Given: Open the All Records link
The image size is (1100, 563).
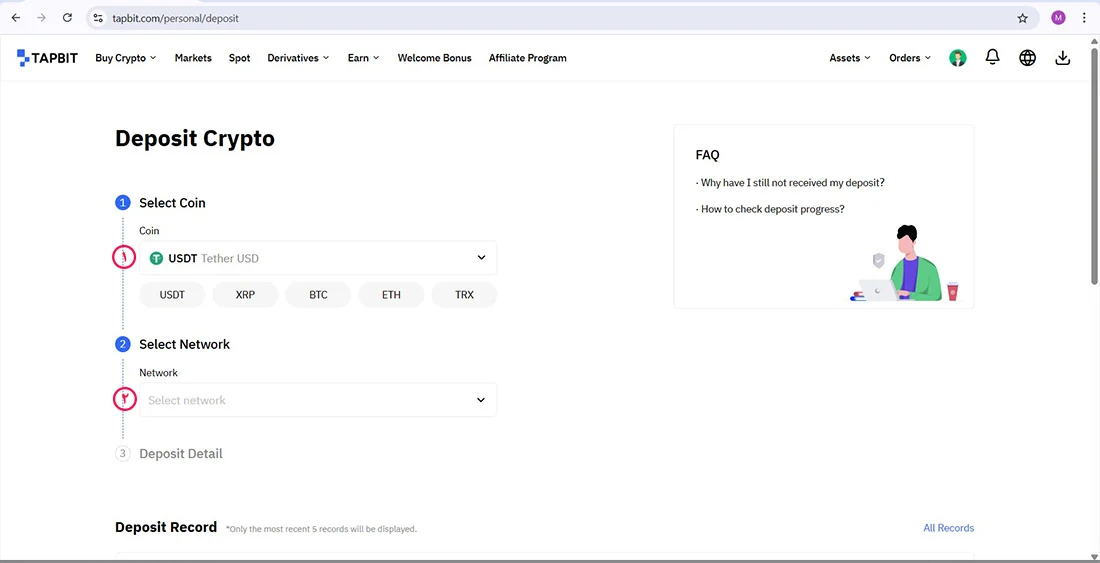Looking at the screenshot, I should (x=948, y=528).
